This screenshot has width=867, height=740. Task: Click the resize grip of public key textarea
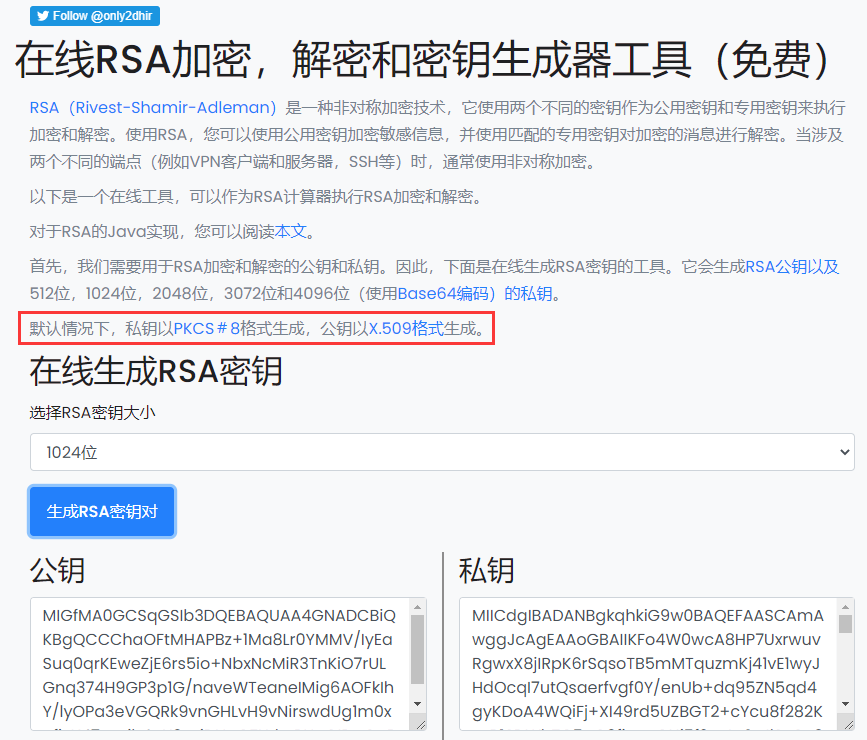click(419, 725)
